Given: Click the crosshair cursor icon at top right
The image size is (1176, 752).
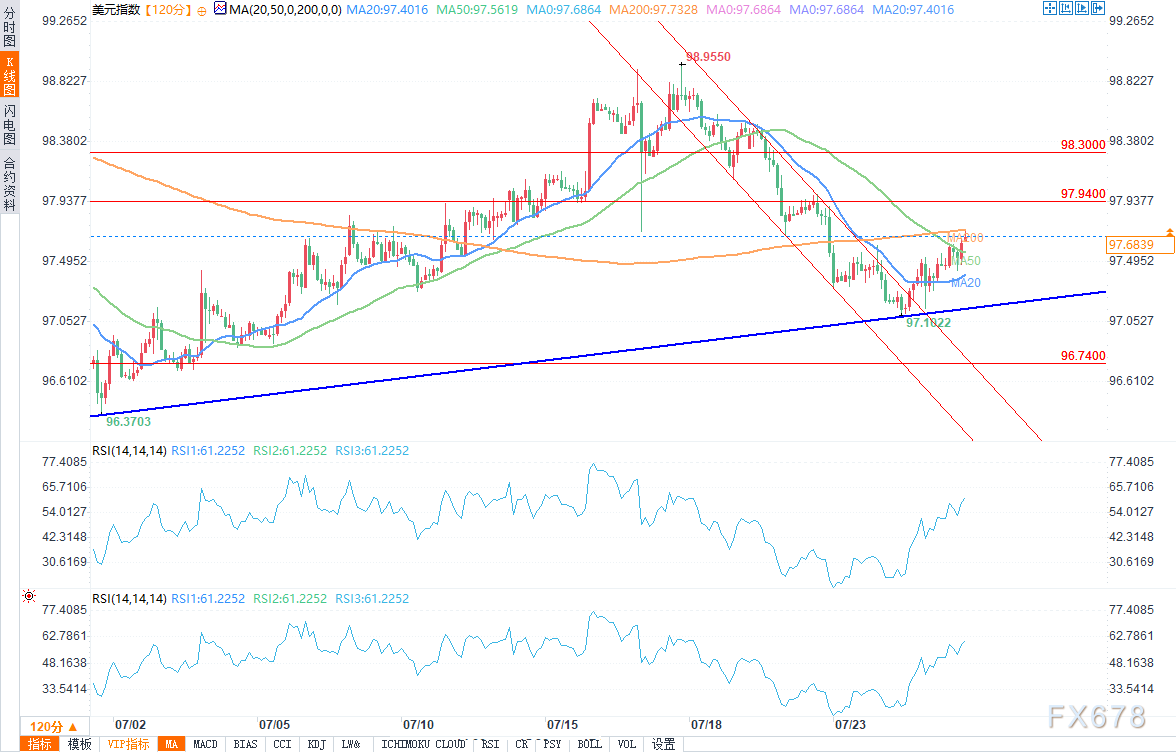Looking at the screenshot, I should [1049, 8].
